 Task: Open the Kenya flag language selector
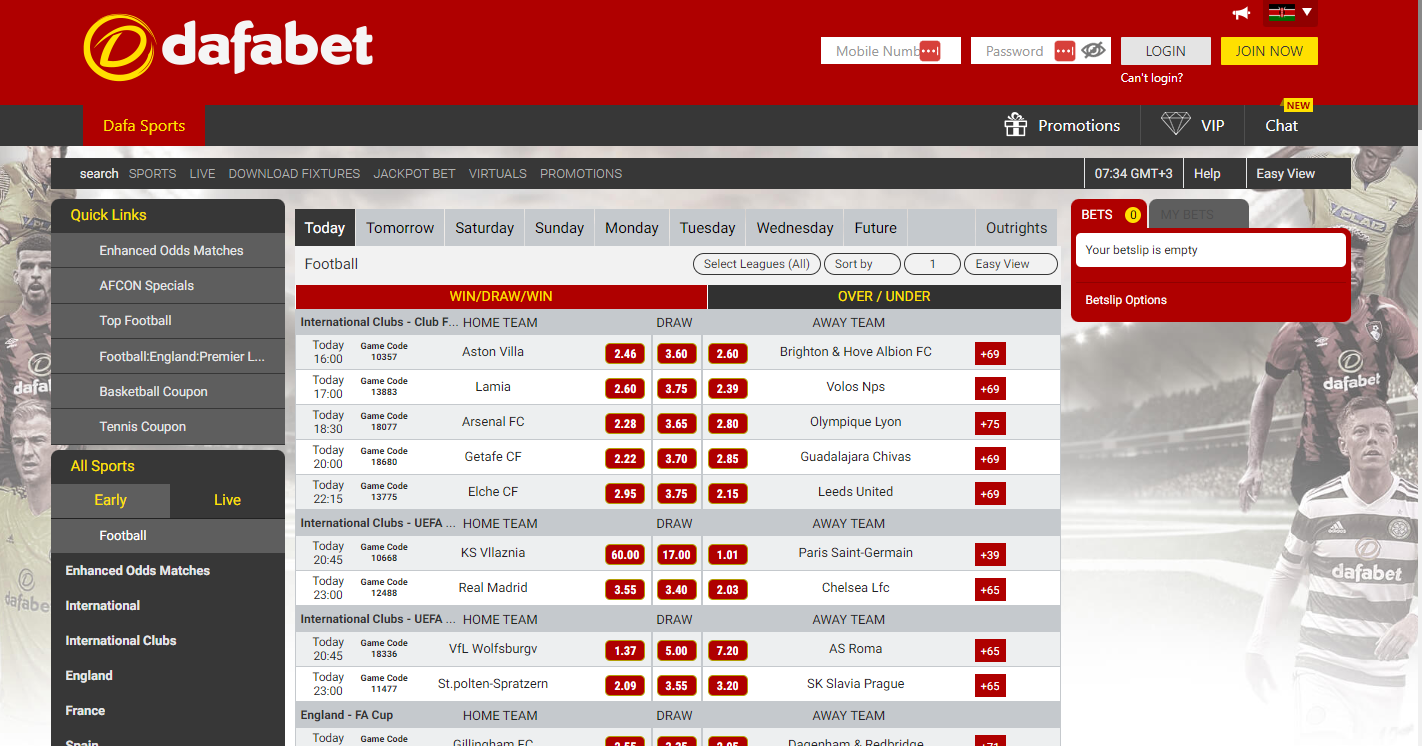(1290, 13)
